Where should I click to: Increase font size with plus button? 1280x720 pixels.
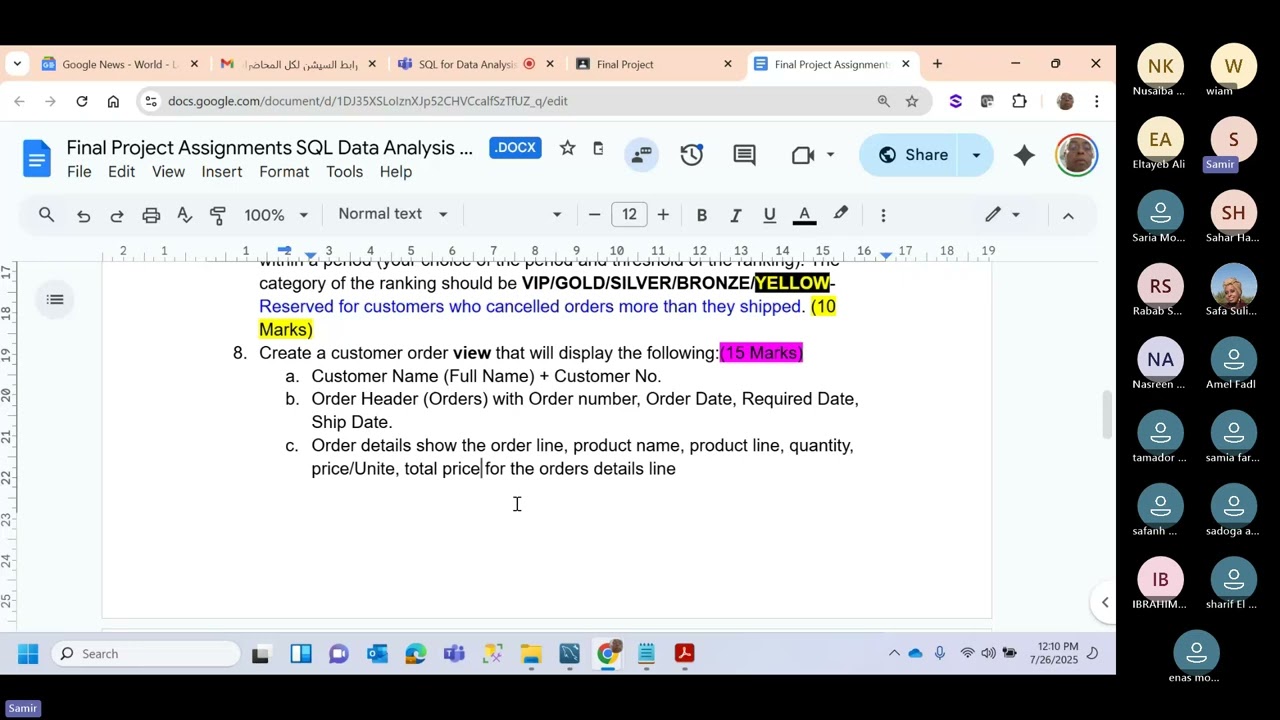pos(663,215)
